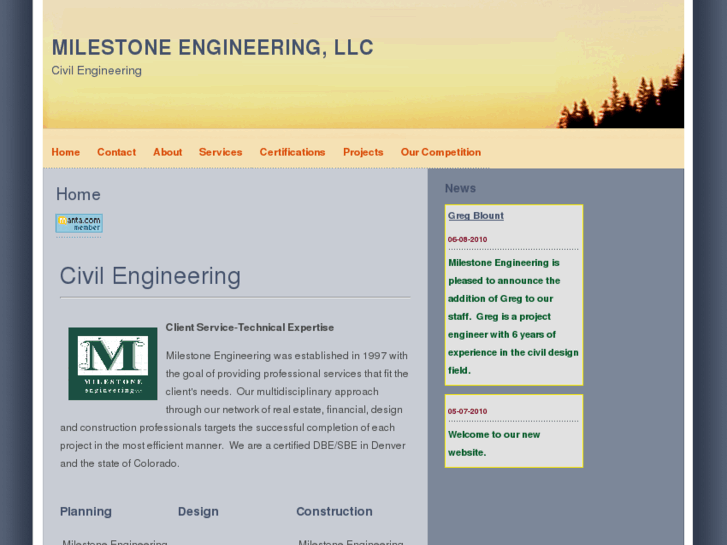The width and height of the screenshot is (727, 545).
Task: Click the manta.com member badge
Action: tap(79, 224)
